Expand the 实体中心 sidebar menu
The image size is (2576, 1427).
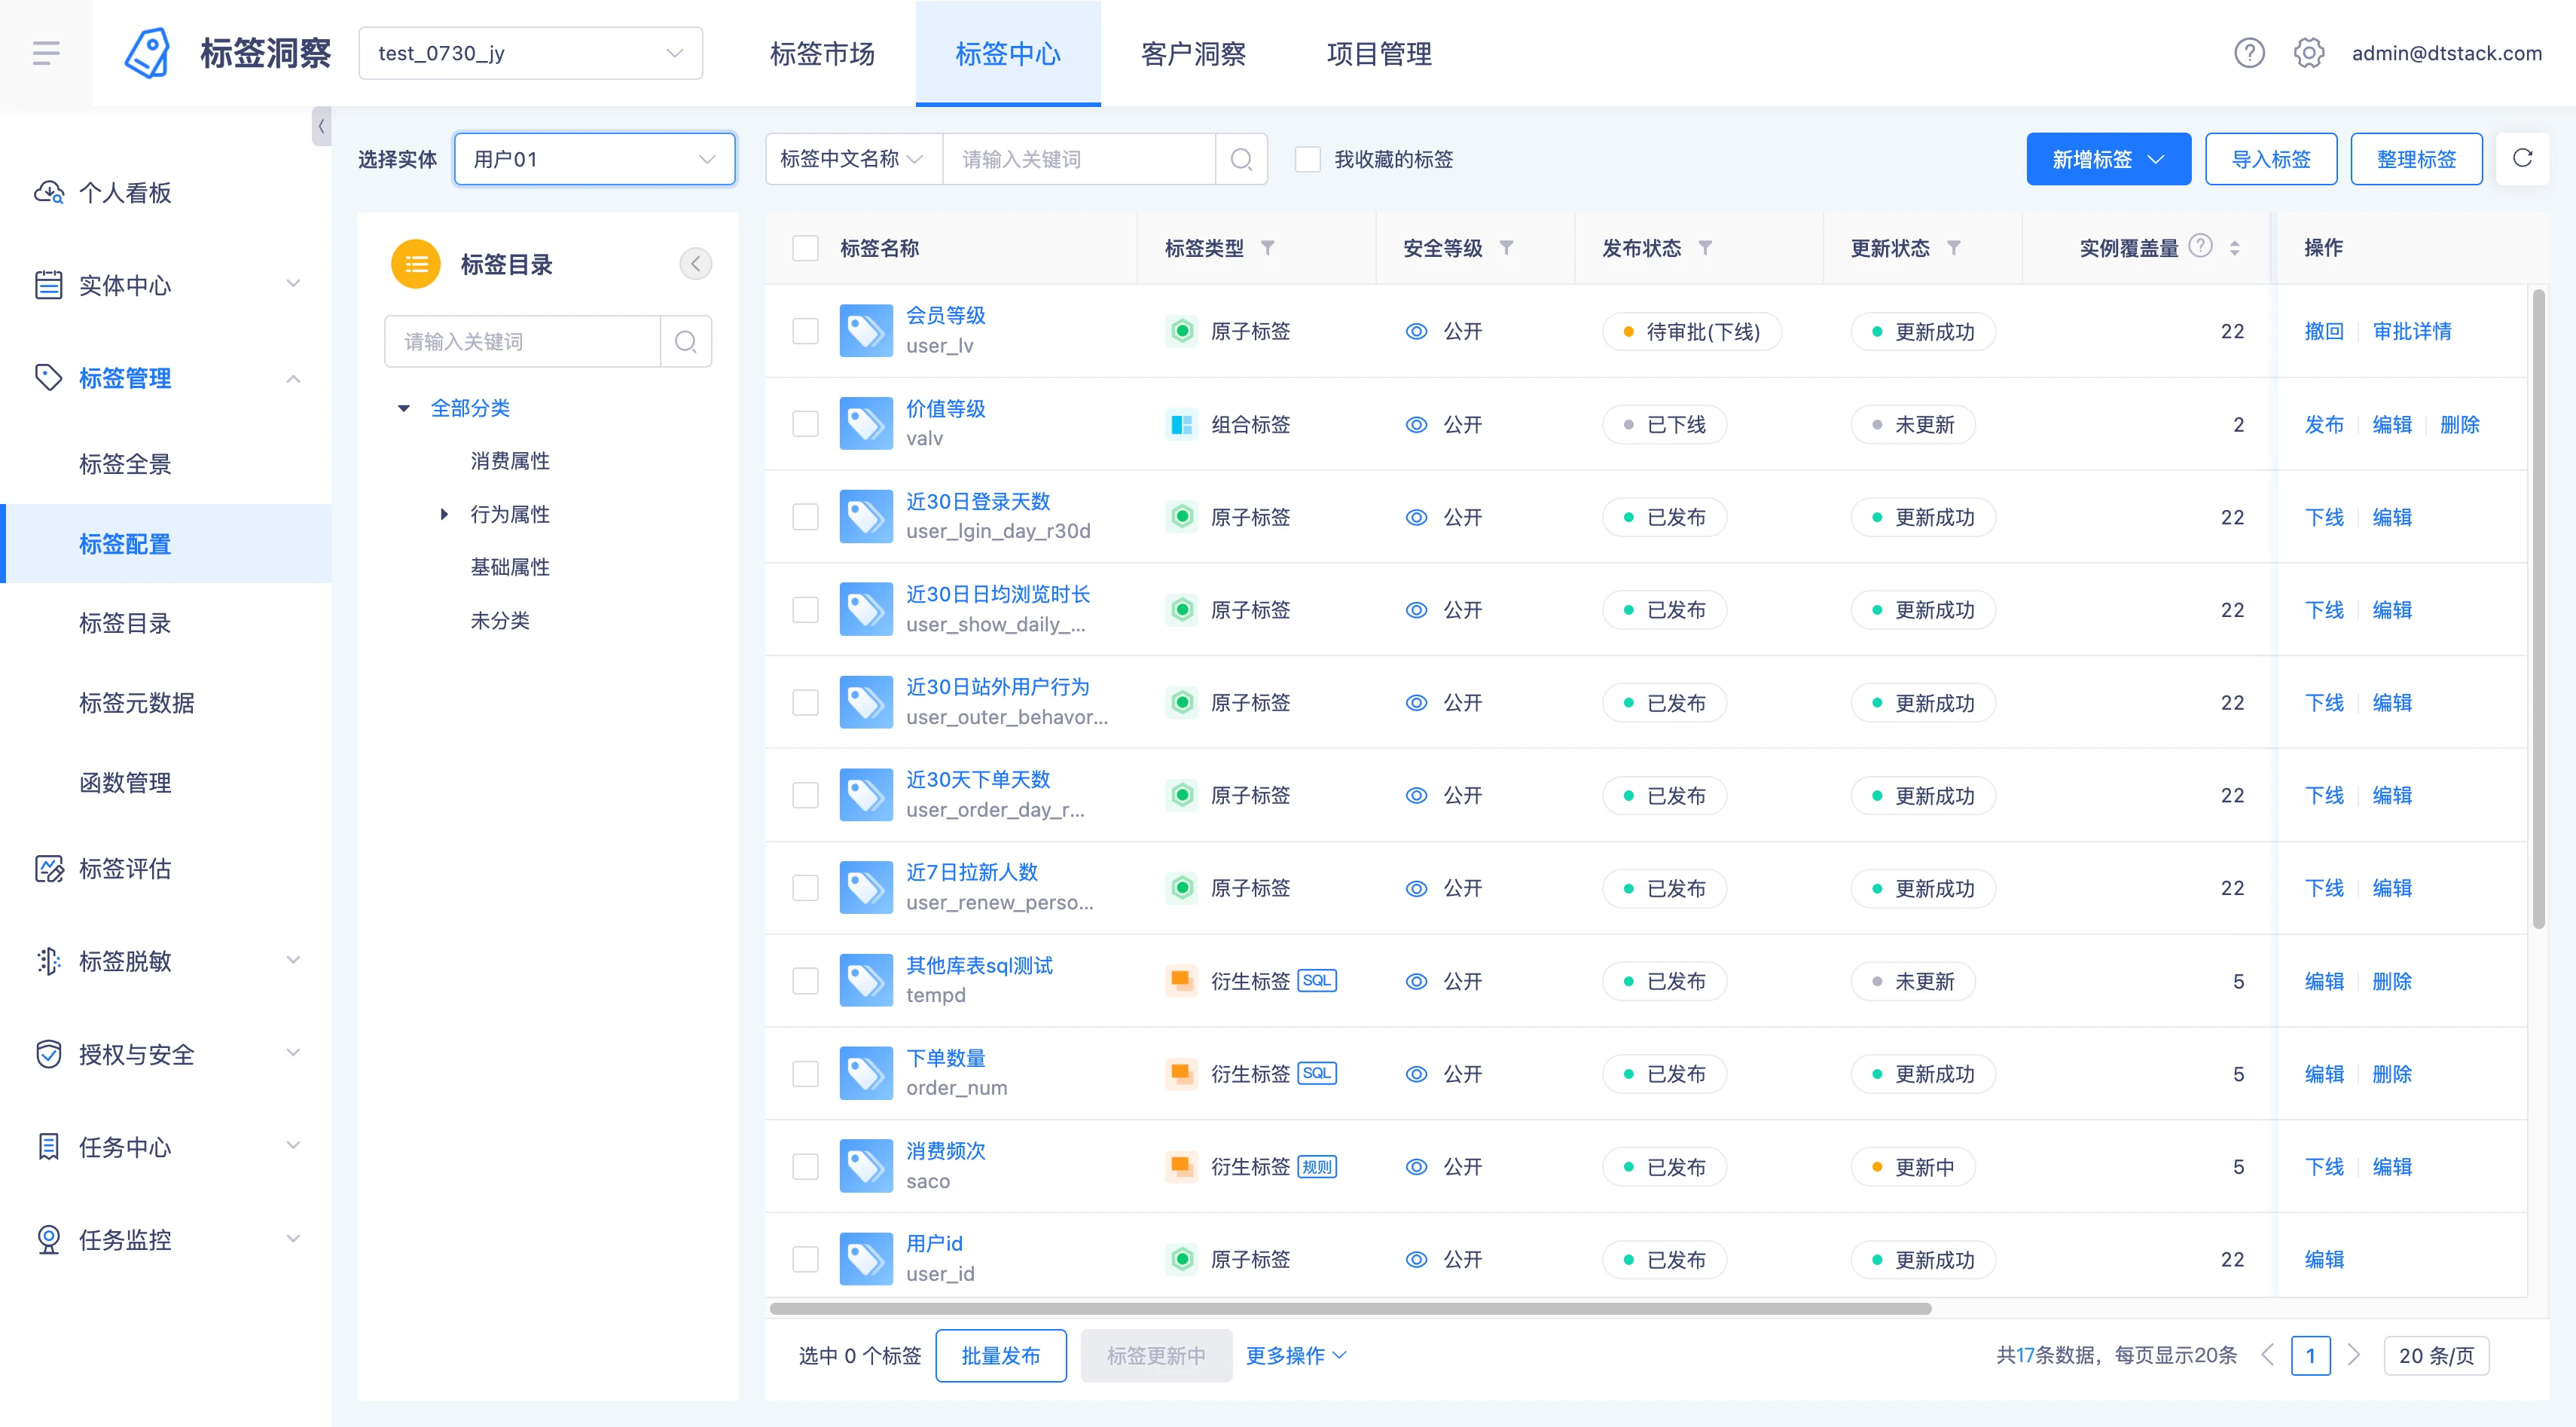point(167,285)
